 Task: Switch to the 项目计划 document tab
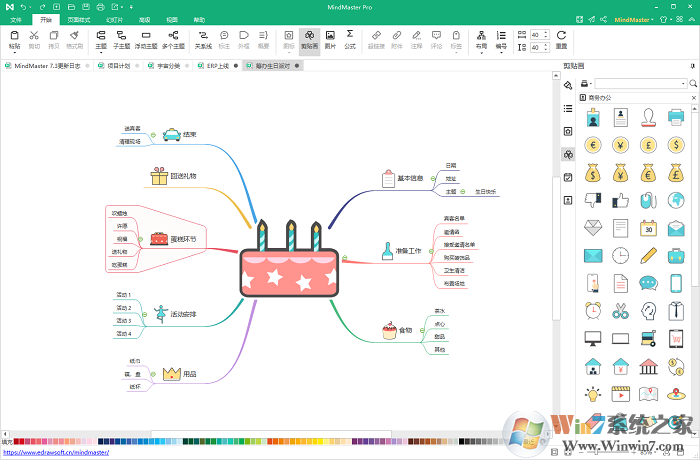(x=118, y=65)
